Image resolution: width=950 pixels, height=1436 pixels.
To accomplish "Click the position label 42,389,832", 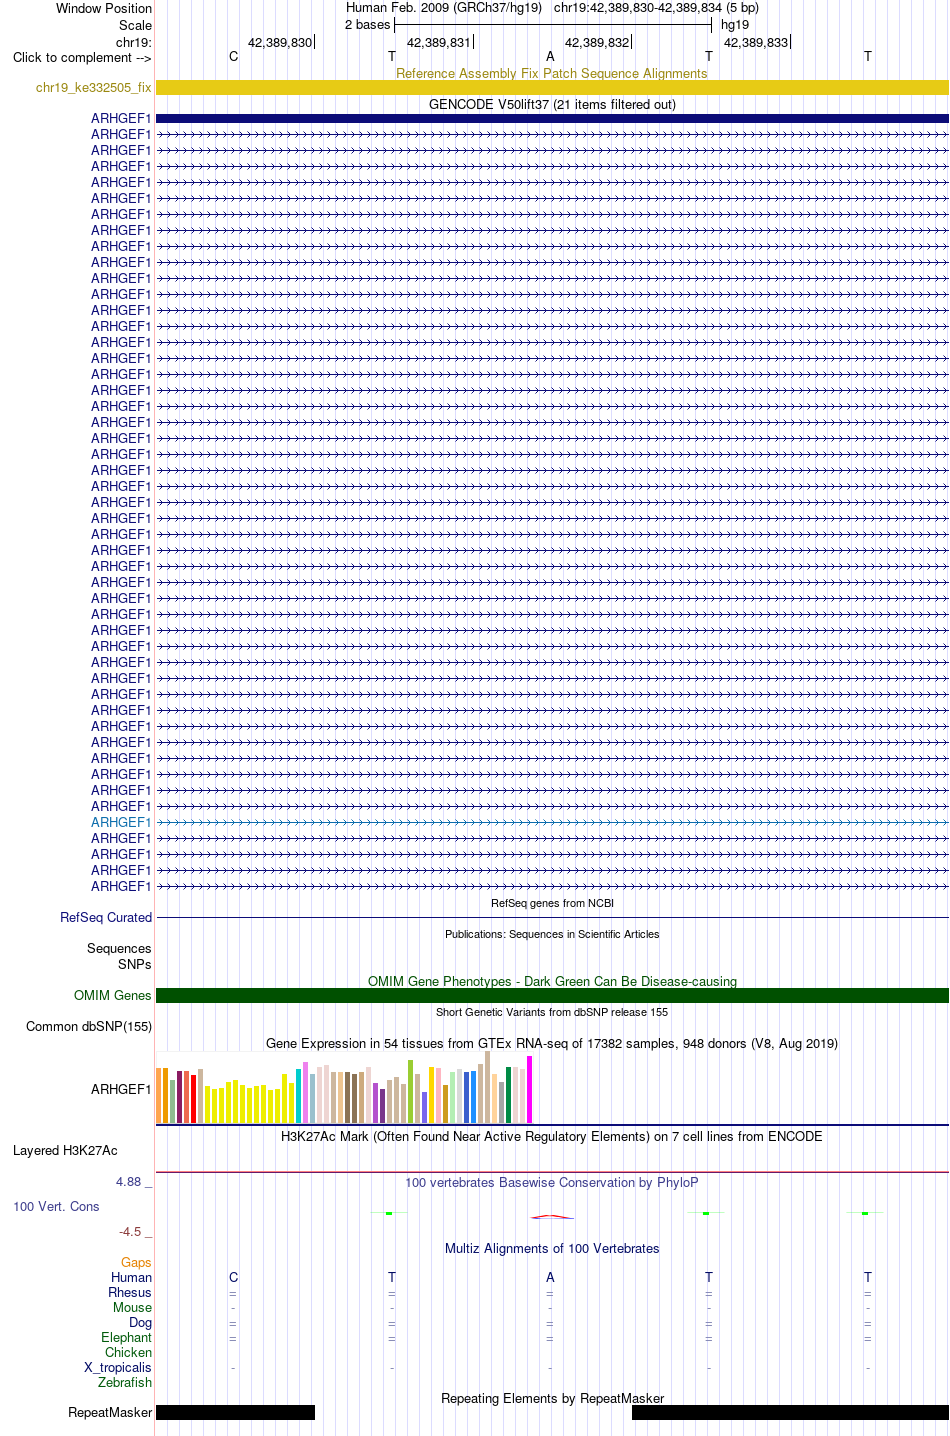I will pyautogui.click(x=597, y=42).
